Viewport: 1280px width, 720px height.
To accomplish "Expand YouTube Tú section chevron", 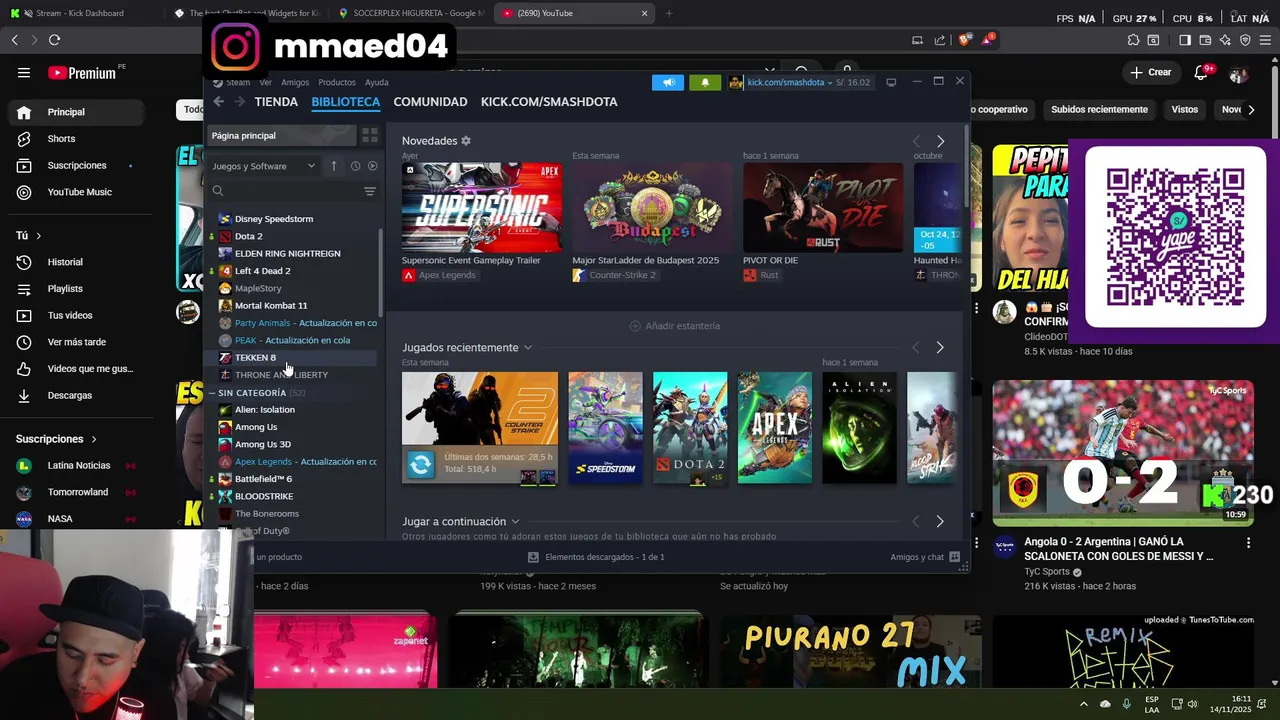I will point(39,236).
